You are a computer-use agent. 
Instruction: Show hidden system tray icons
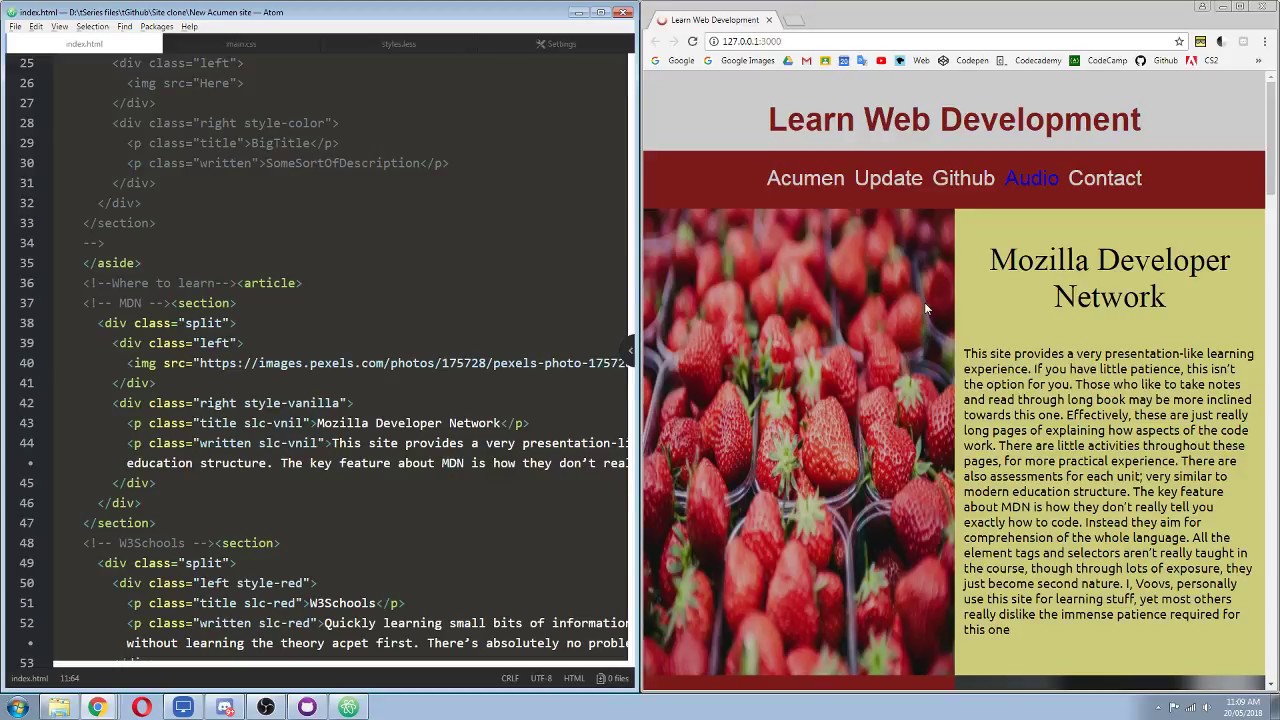tap(1159, 707)
